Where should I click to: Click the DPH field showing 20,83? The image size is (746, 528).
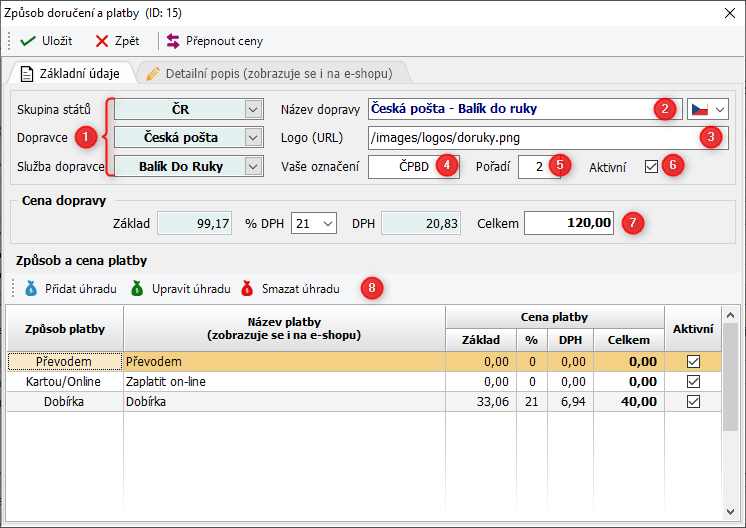(421, 224)
